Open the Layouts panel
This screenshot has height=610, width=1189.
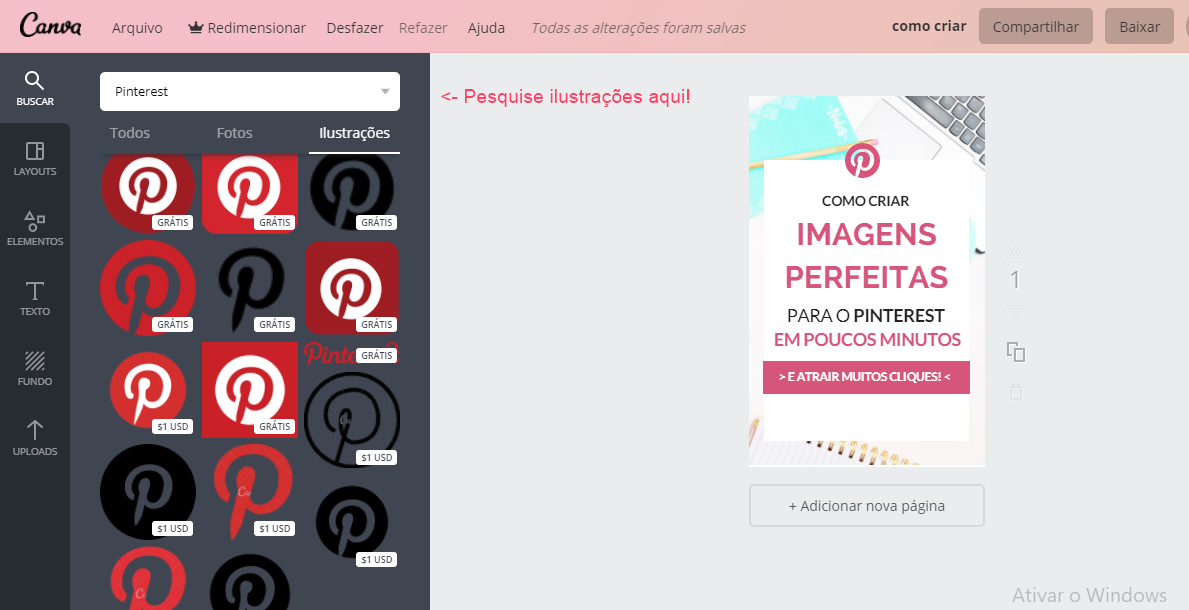[35, 159]
